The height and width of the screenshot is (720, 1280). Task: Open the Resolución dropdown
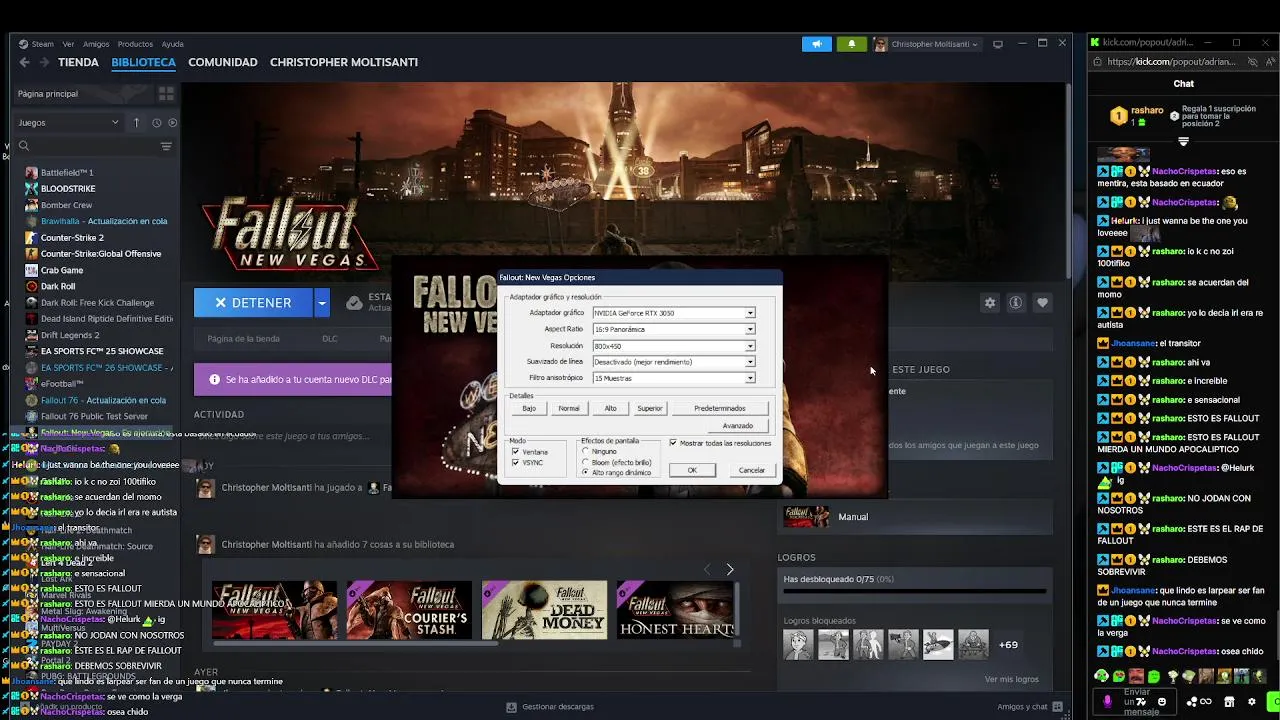[x=750, y=346]
